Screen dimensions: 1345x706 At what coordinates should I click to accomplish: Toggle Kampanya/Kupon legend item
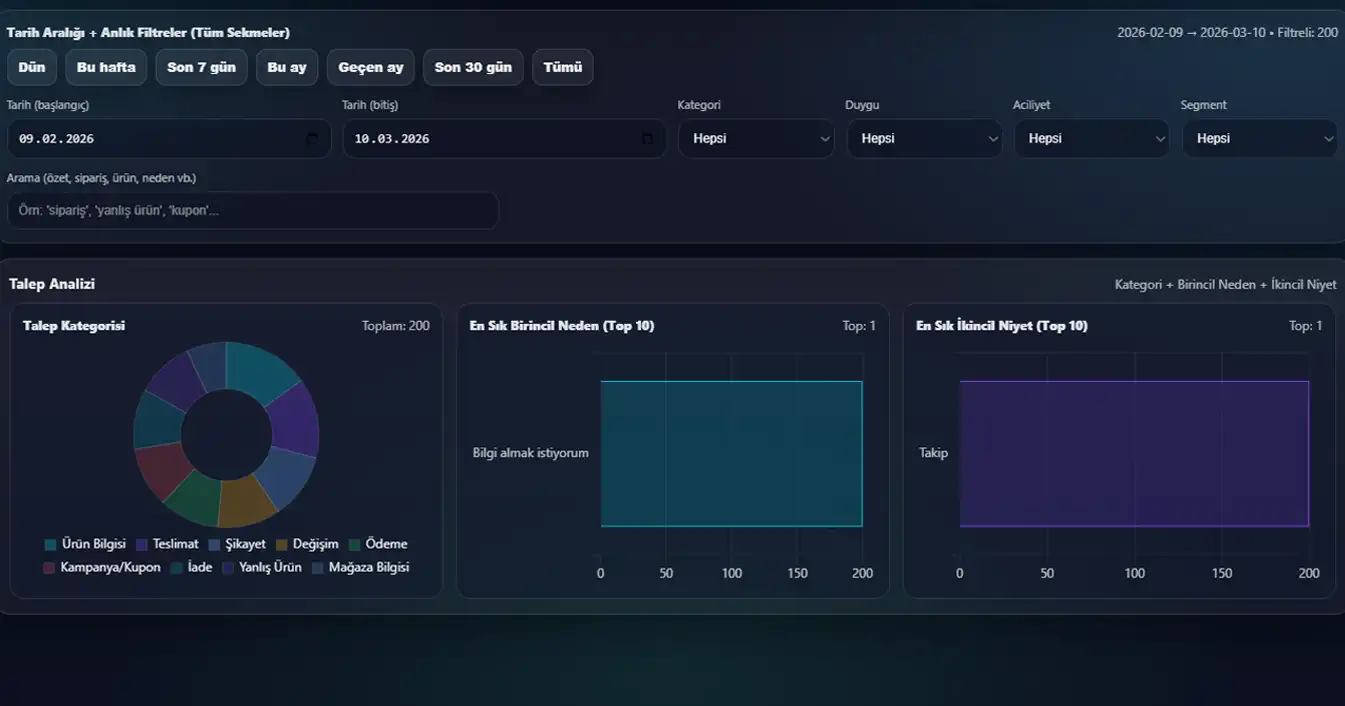(101, 567)
